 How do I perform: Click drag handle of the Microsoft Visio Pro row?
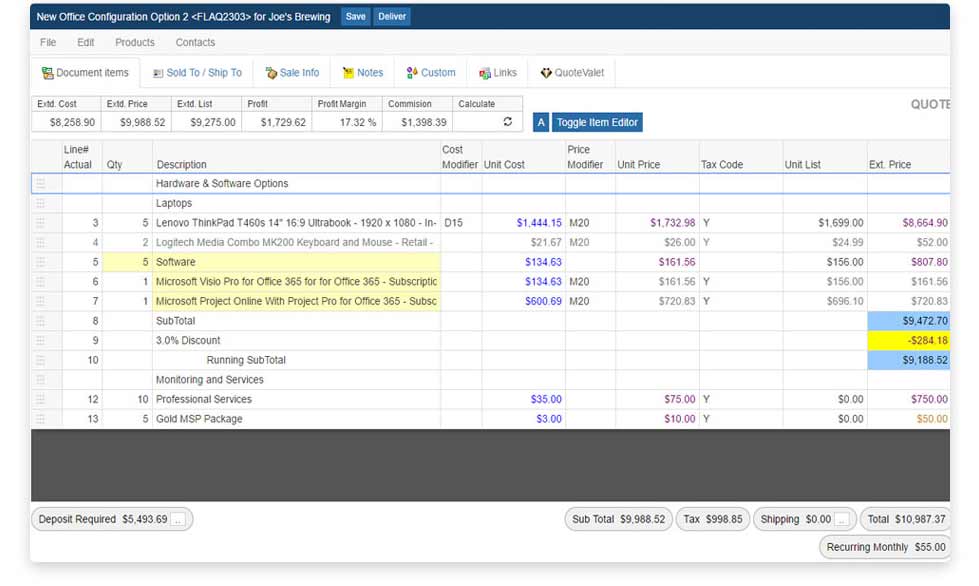coord(41,281)
